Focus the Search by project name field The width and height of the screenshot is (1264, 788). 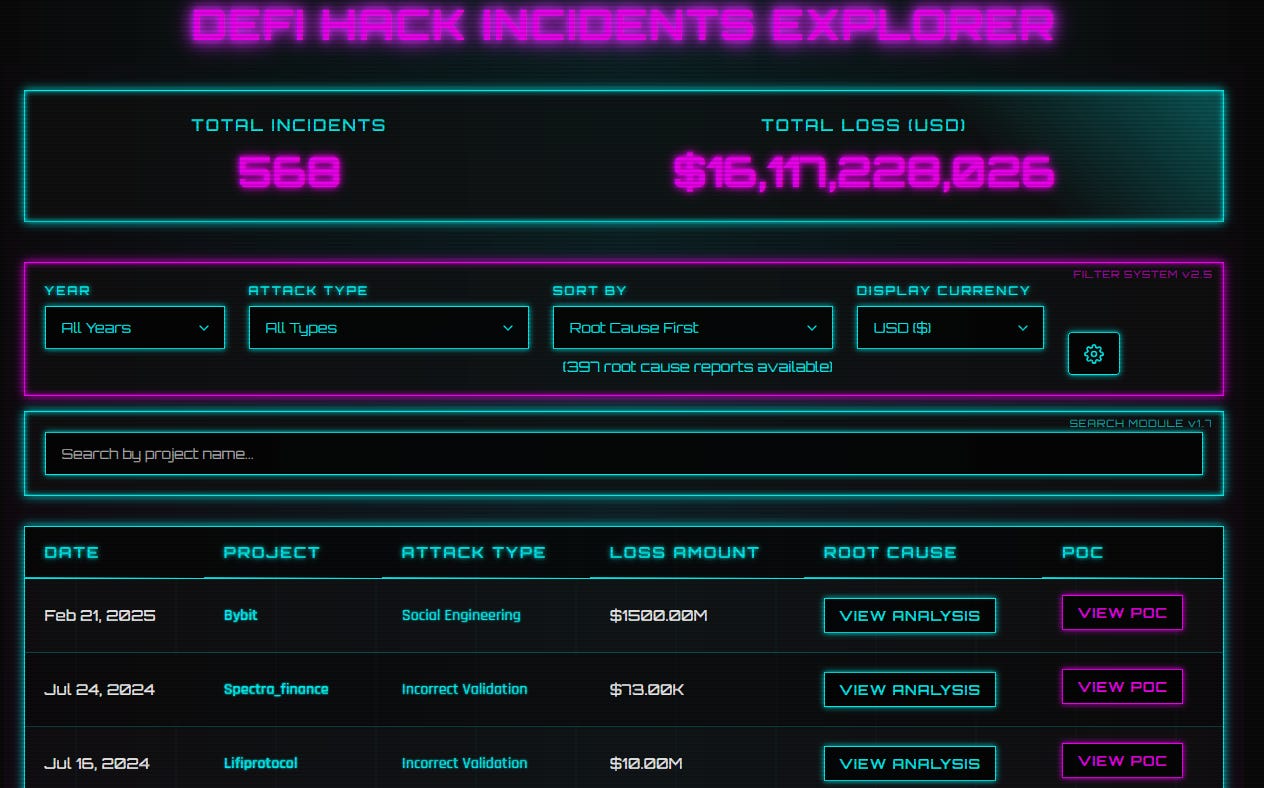(x=624, y=454)
